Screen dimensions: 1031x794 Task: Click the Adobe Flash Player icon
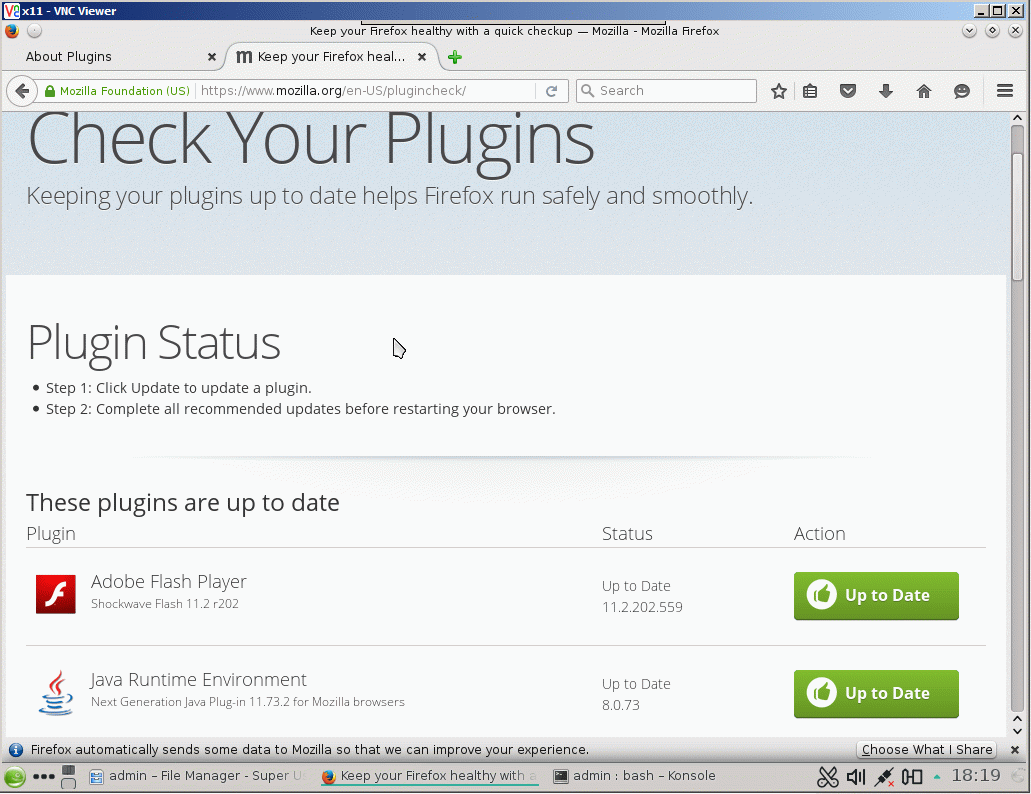pyautogui.click(x=55, y=594)
